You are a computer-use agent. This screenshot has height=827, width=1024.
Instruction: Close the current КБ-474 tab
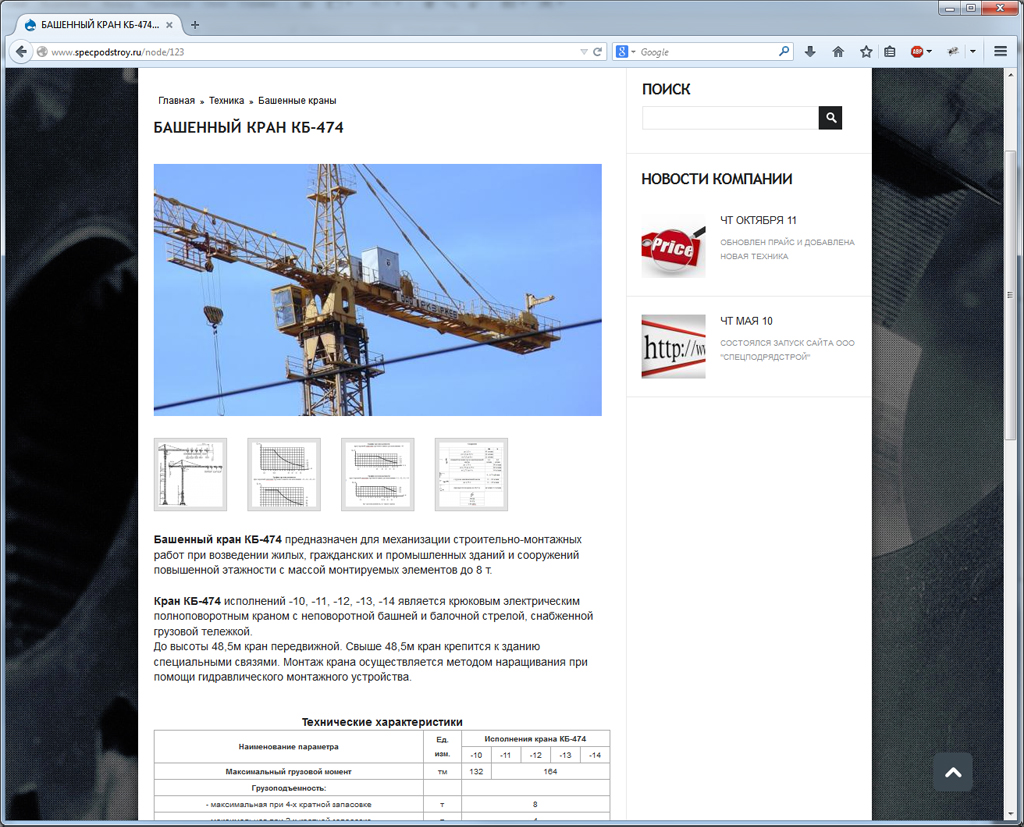169,25
